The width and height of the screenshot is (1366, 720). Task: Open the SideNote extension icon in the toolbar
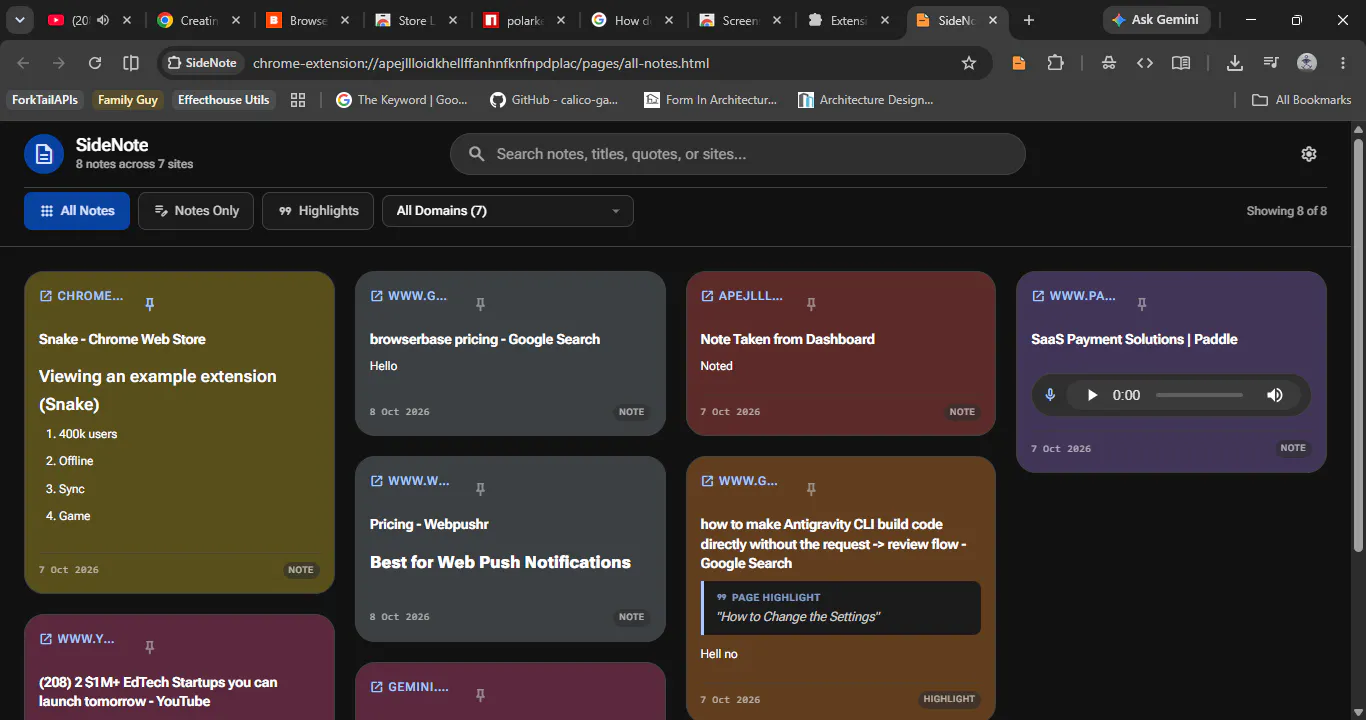[1019, 63]
